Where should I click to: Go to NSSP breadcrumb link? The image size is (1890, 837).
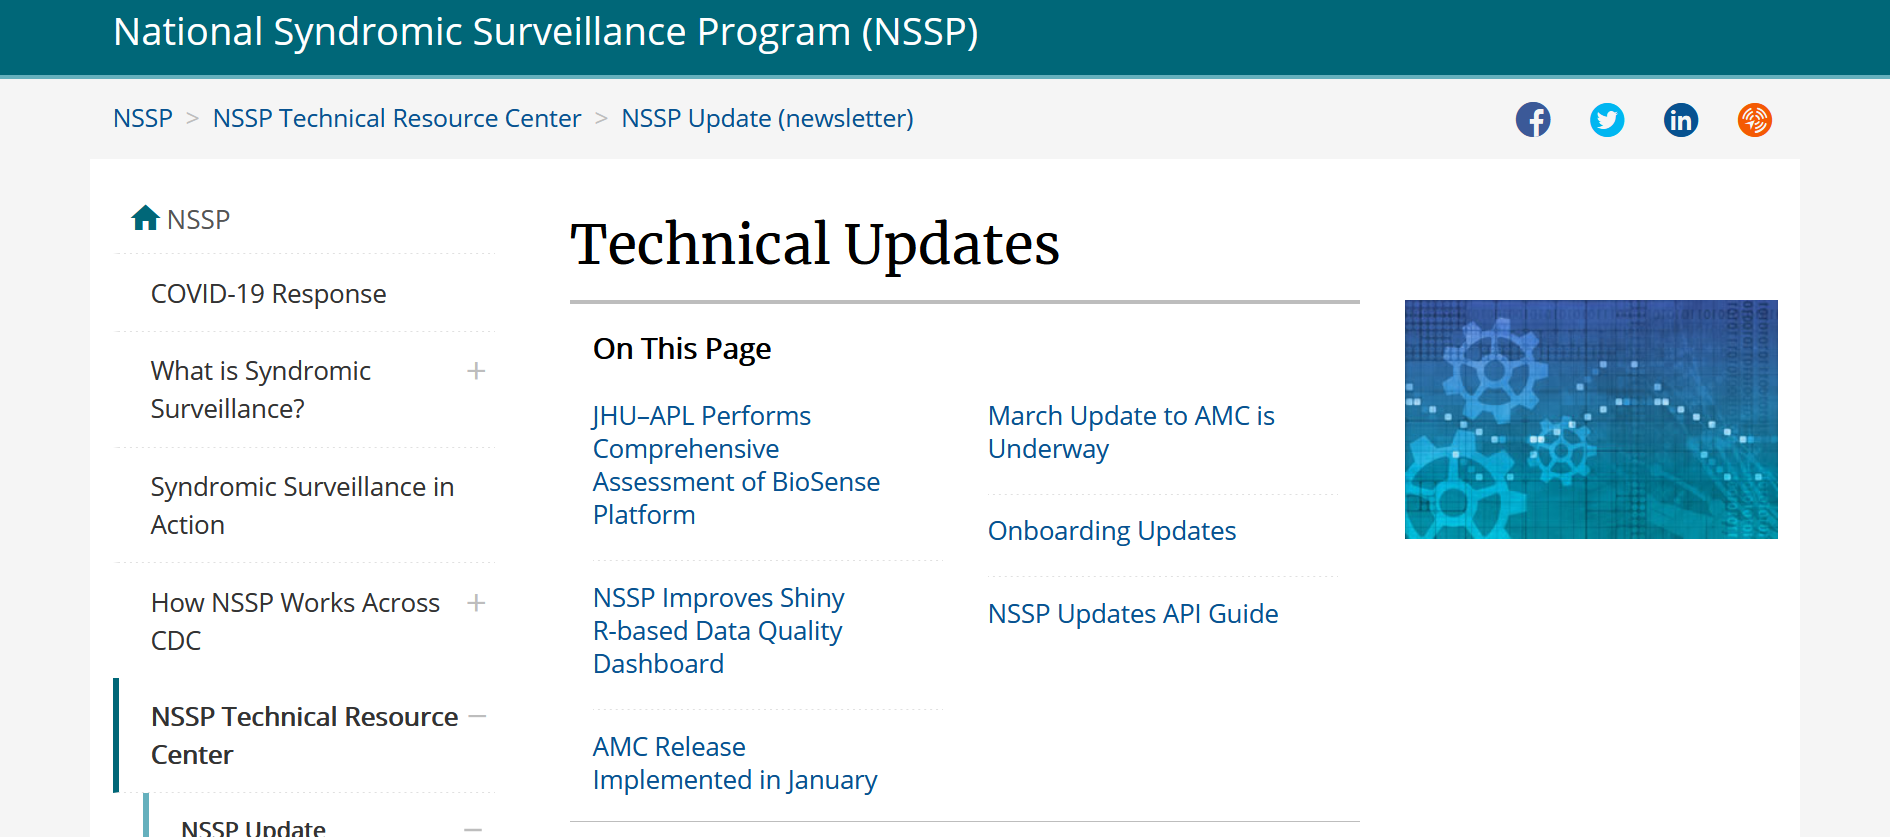143,118
